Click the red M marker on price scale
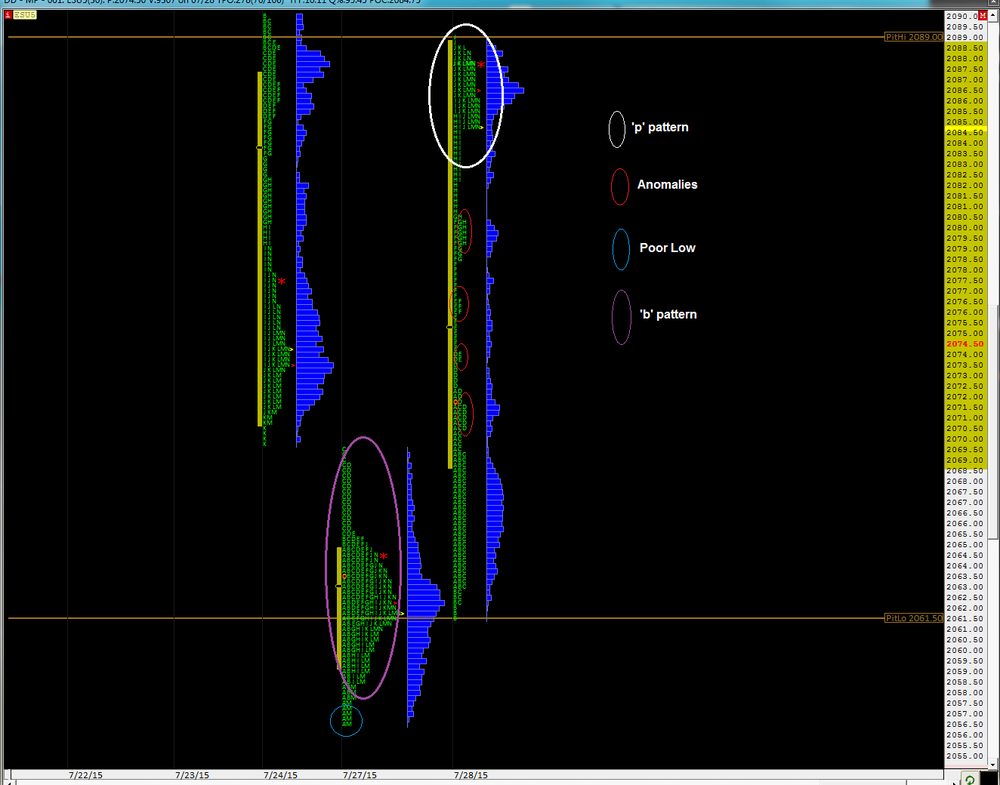 (x=982, y=16)
